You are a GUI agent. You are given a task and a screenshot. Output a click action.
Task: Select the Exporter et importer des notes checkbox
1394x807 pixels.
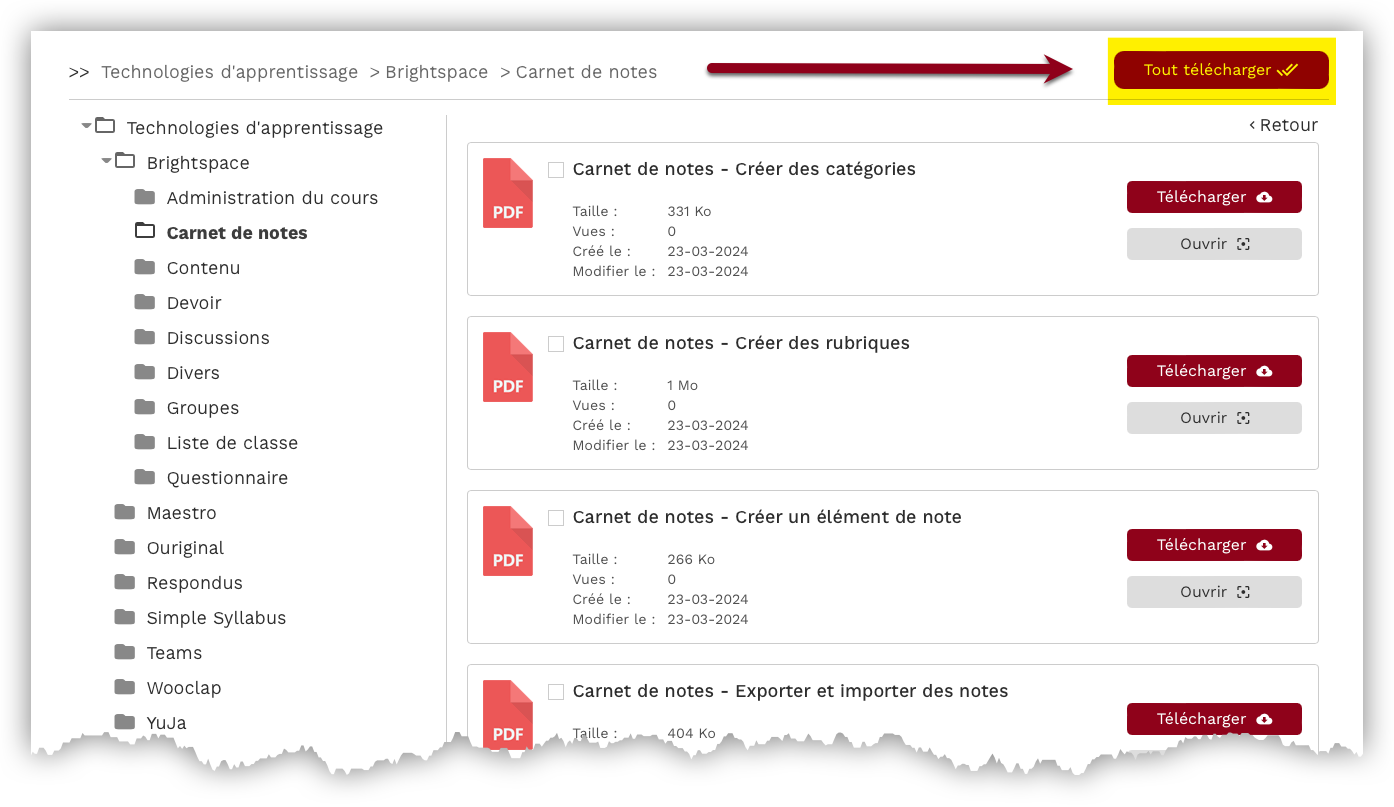click(556, 692)
